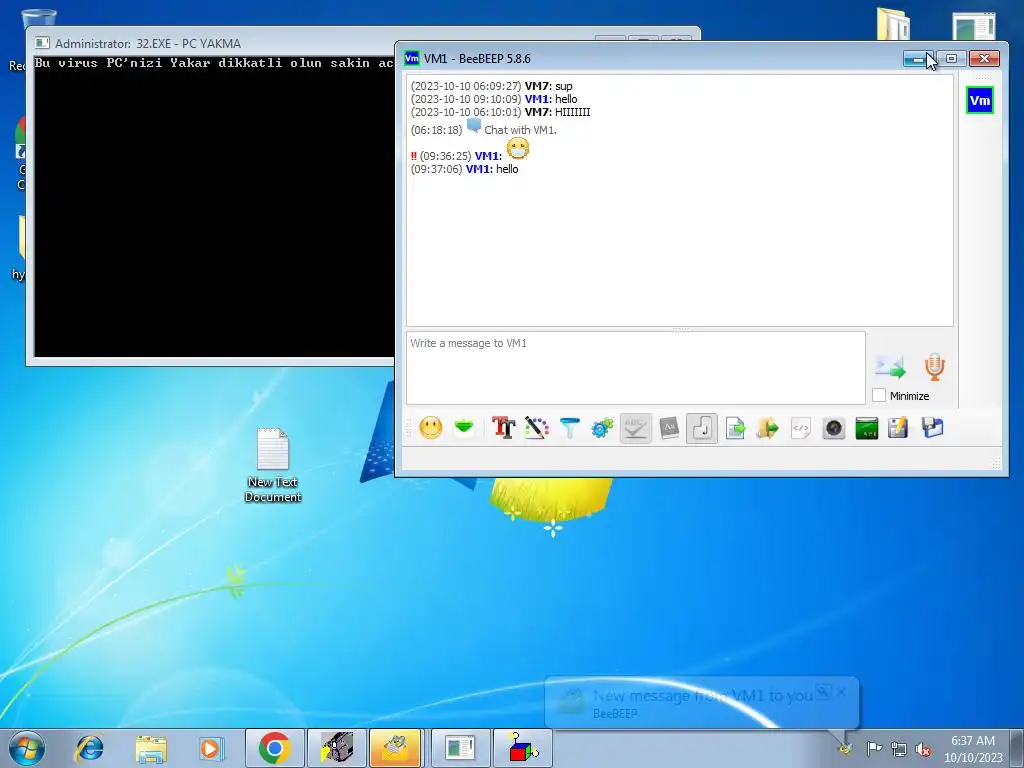The image size is (1024, 768).
Task: Toggle the music note beep-on-message button
Action: (702, 428)
